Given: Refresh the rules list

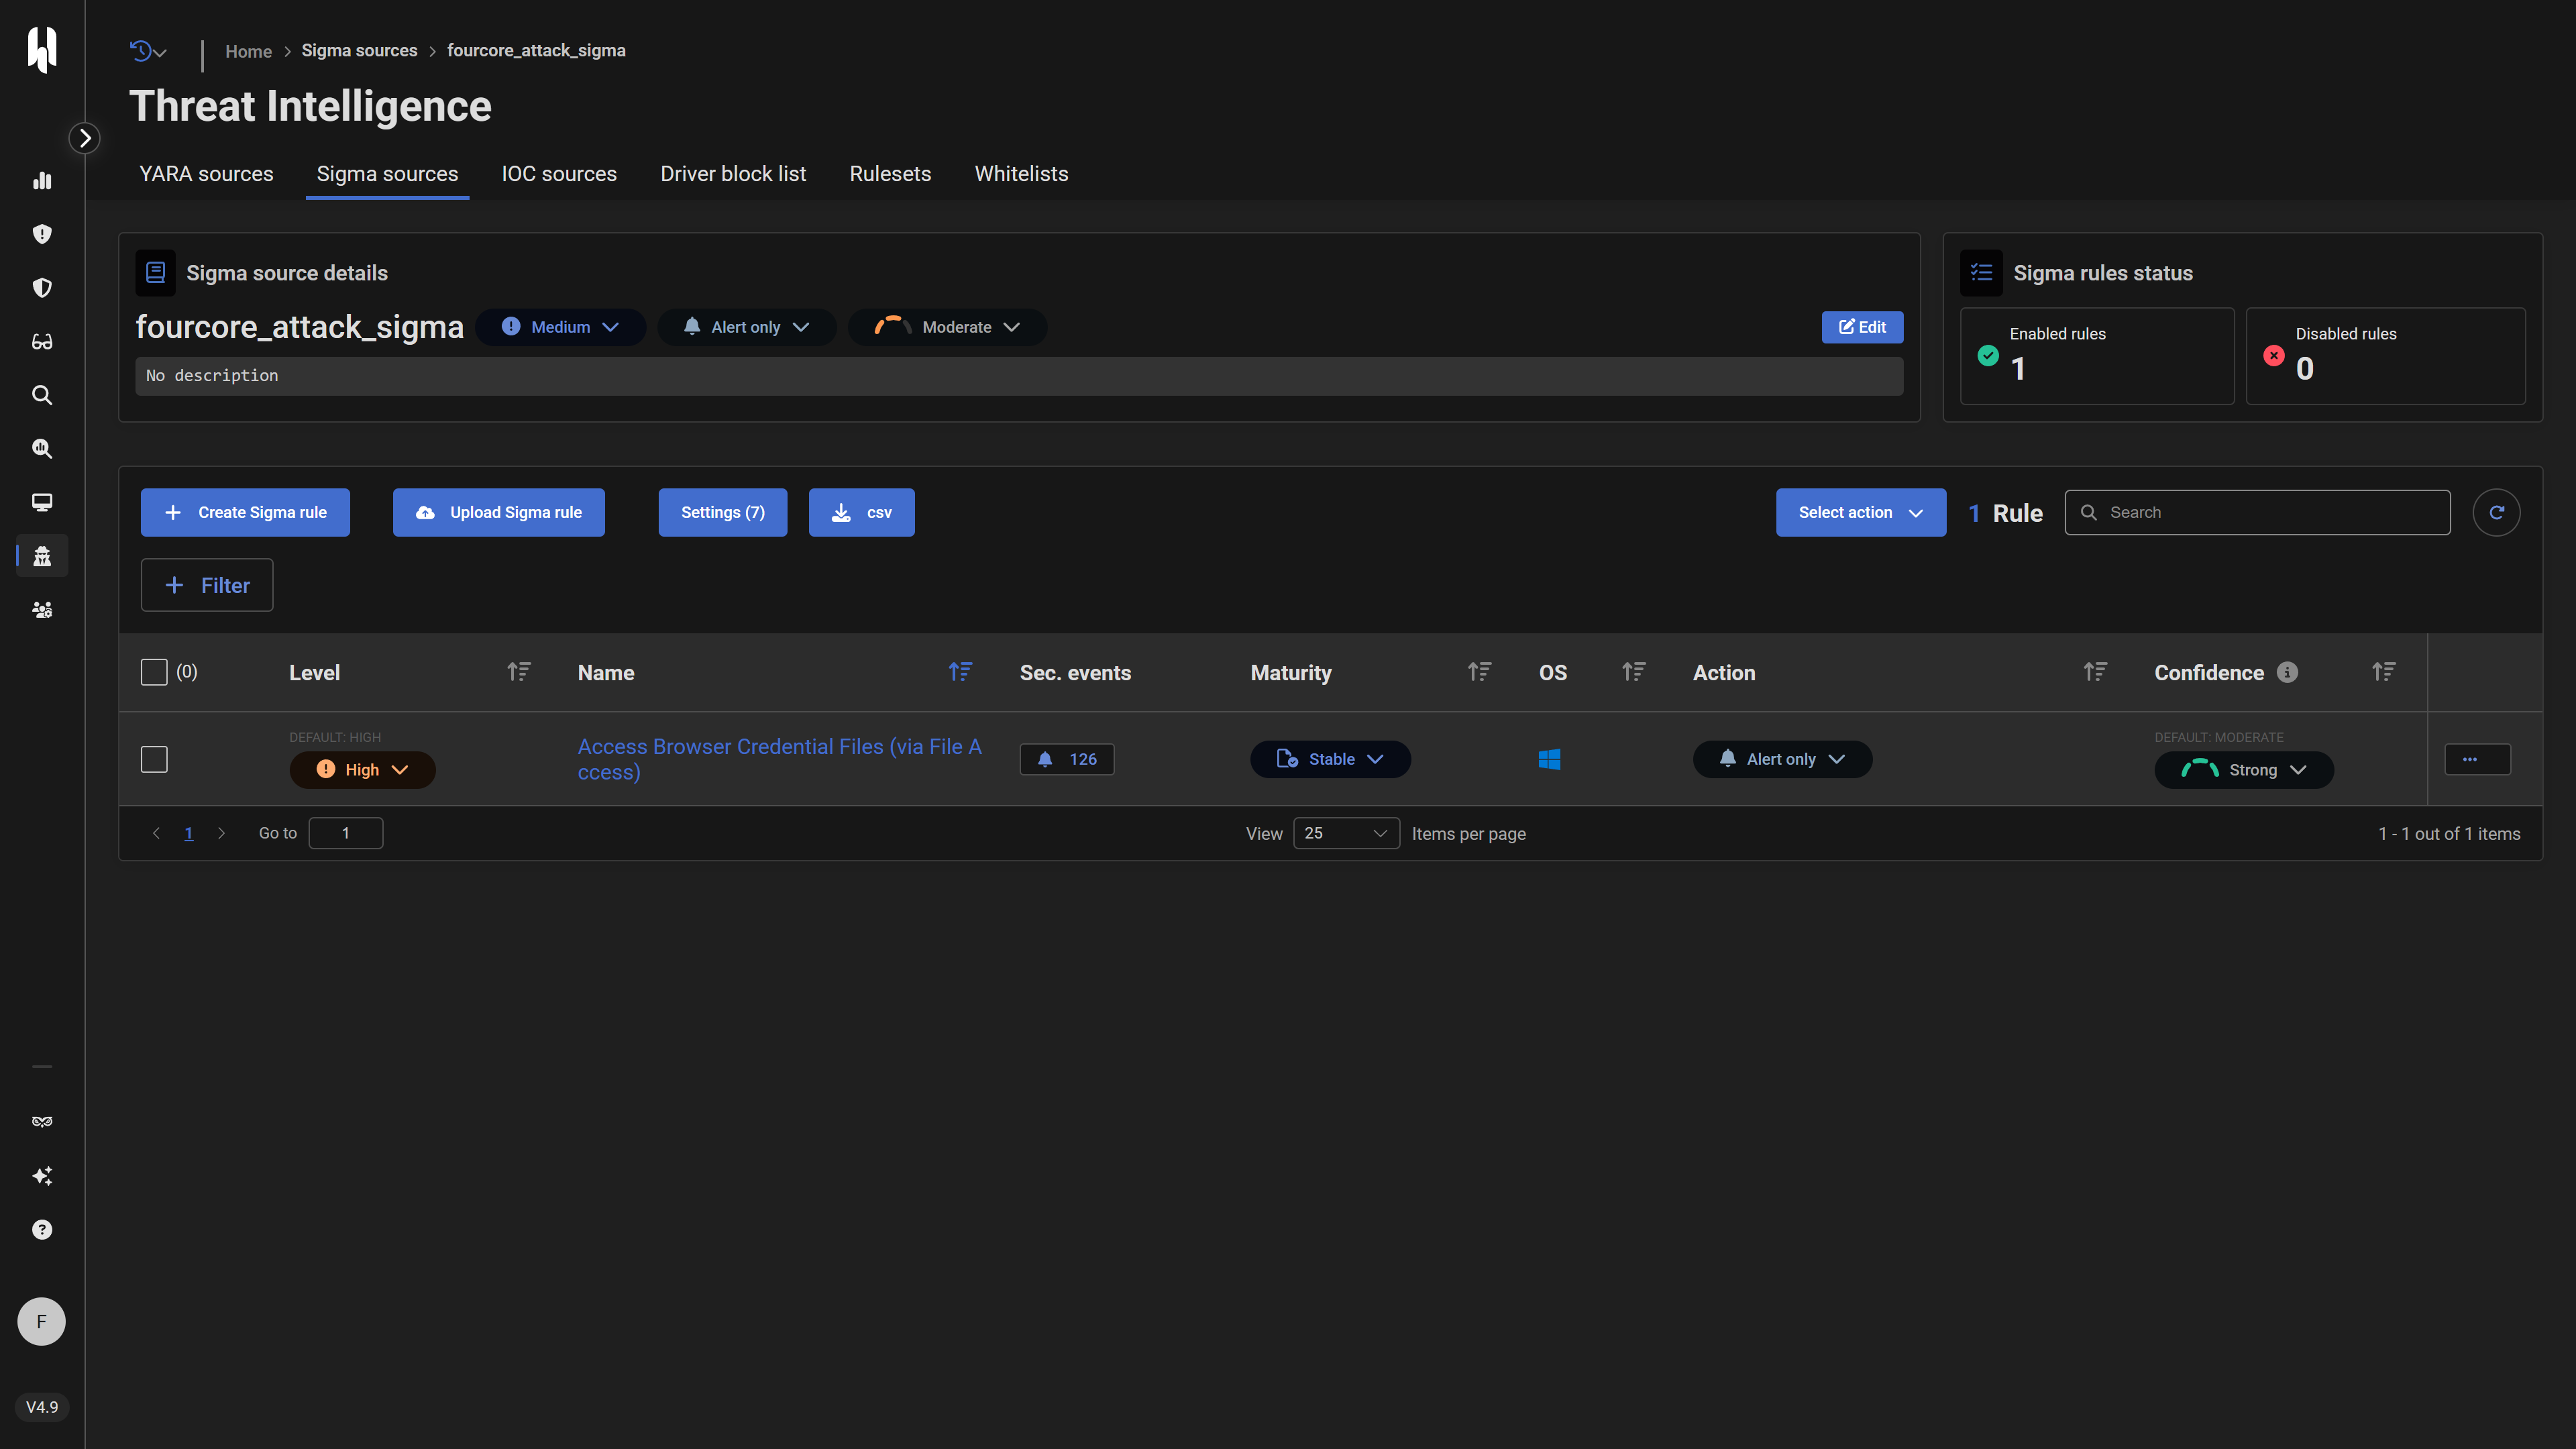Looking at the screenshot, I should click(x=2496, y=512).
